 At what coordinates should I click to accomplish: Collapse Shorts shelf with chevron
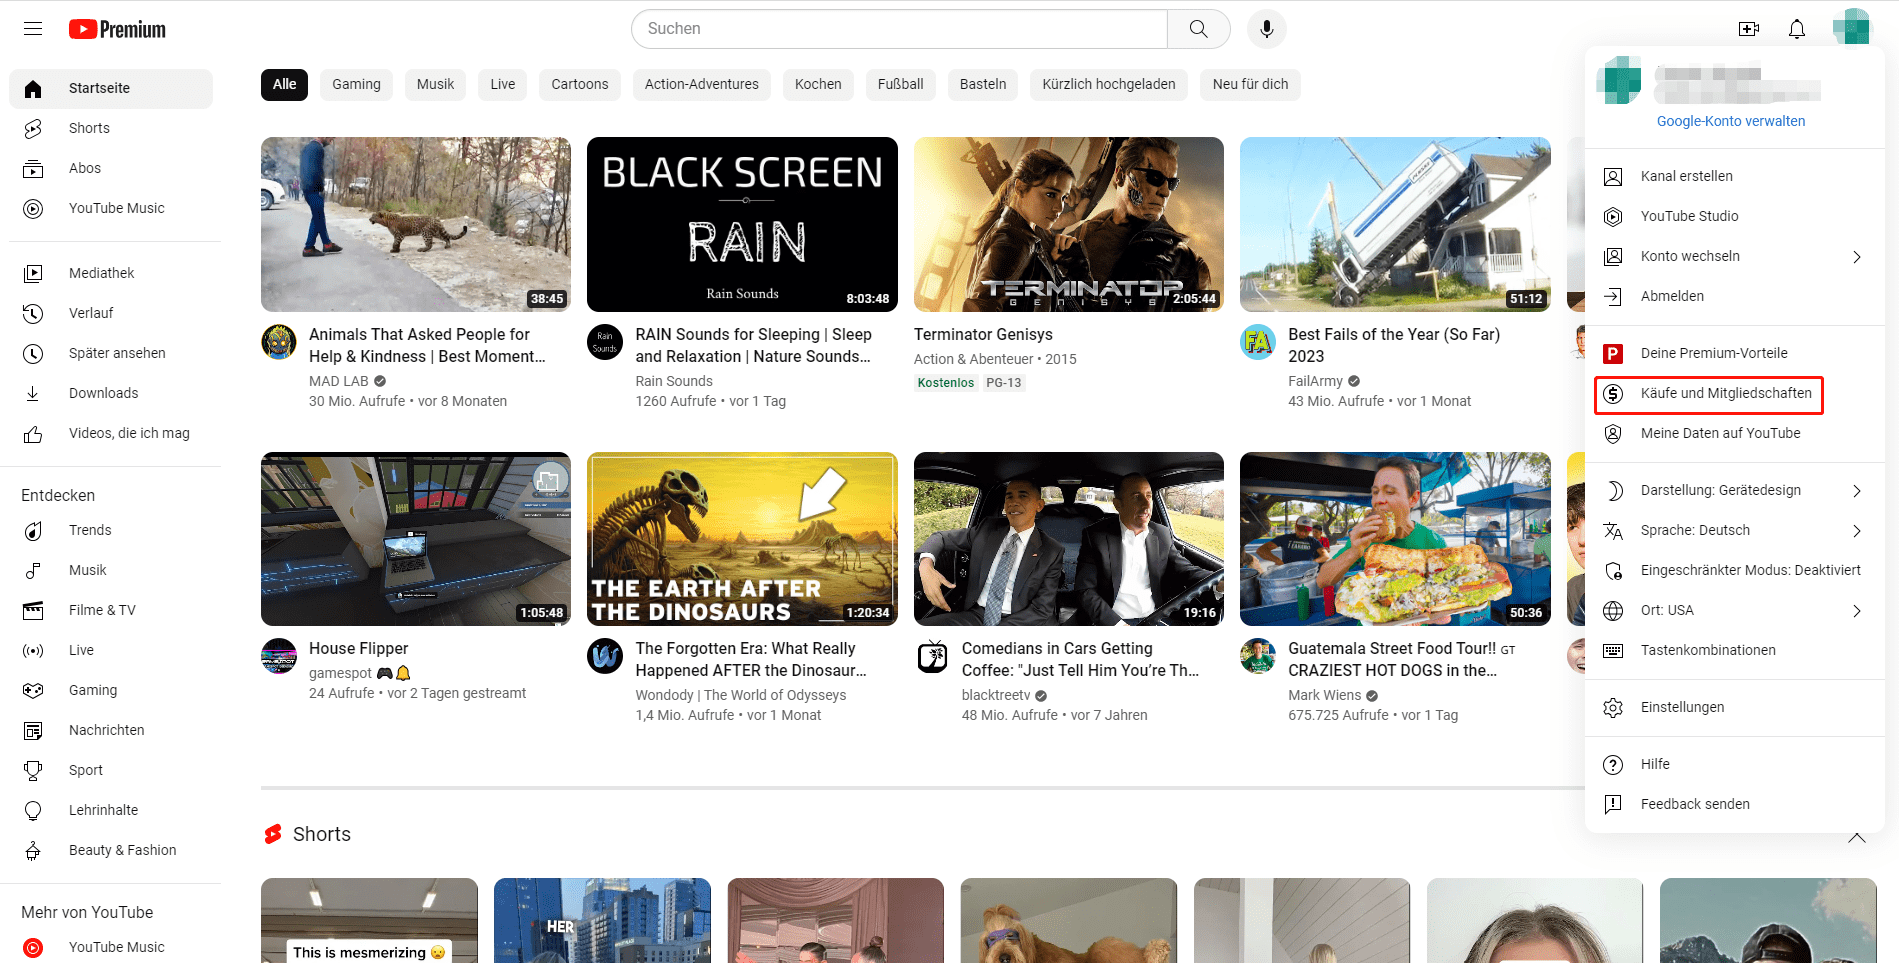click(x=1857, y=837)
